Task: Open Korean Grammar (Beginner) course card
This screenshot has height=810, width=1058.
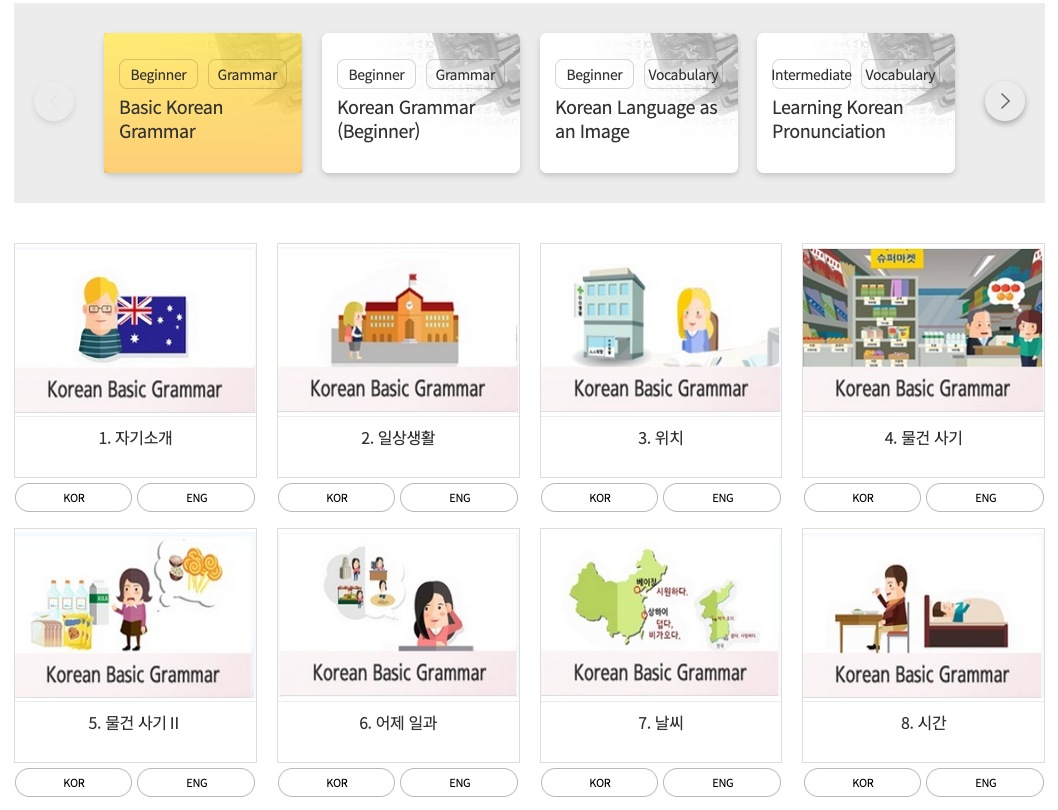Action: pos(420,104)
